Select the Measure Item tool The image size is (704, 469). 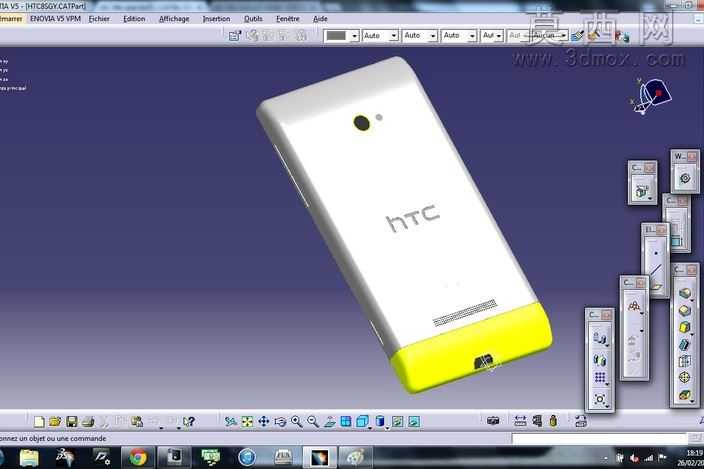[537, 421]
